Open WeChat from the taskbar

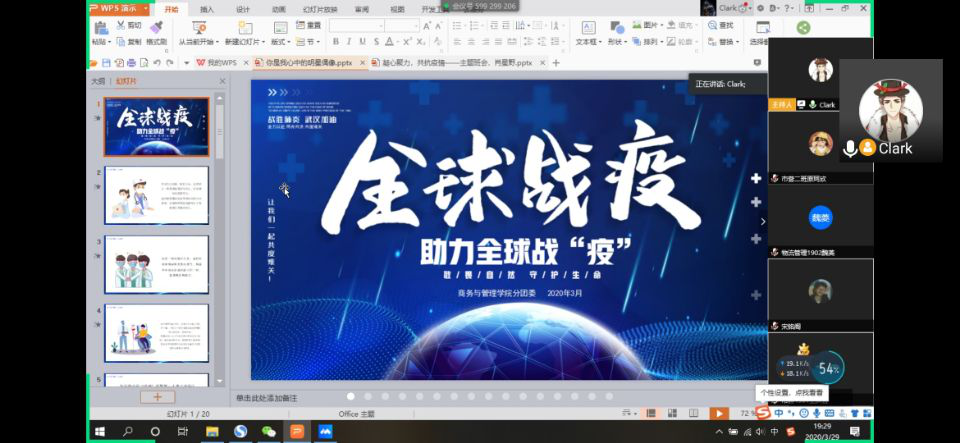(x=268, y=432)
